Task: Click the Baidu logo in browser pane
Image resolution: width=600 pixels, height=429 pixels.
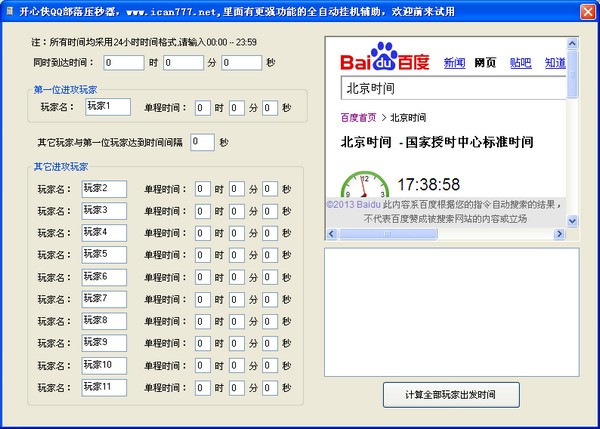Action: click(x=385, y=57)
